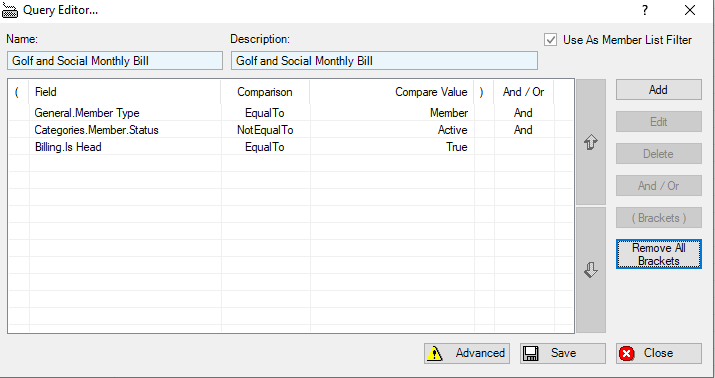Click Remove All Brackets button
Viewport: 715px width, 378px height.
(x=658, y=254)
